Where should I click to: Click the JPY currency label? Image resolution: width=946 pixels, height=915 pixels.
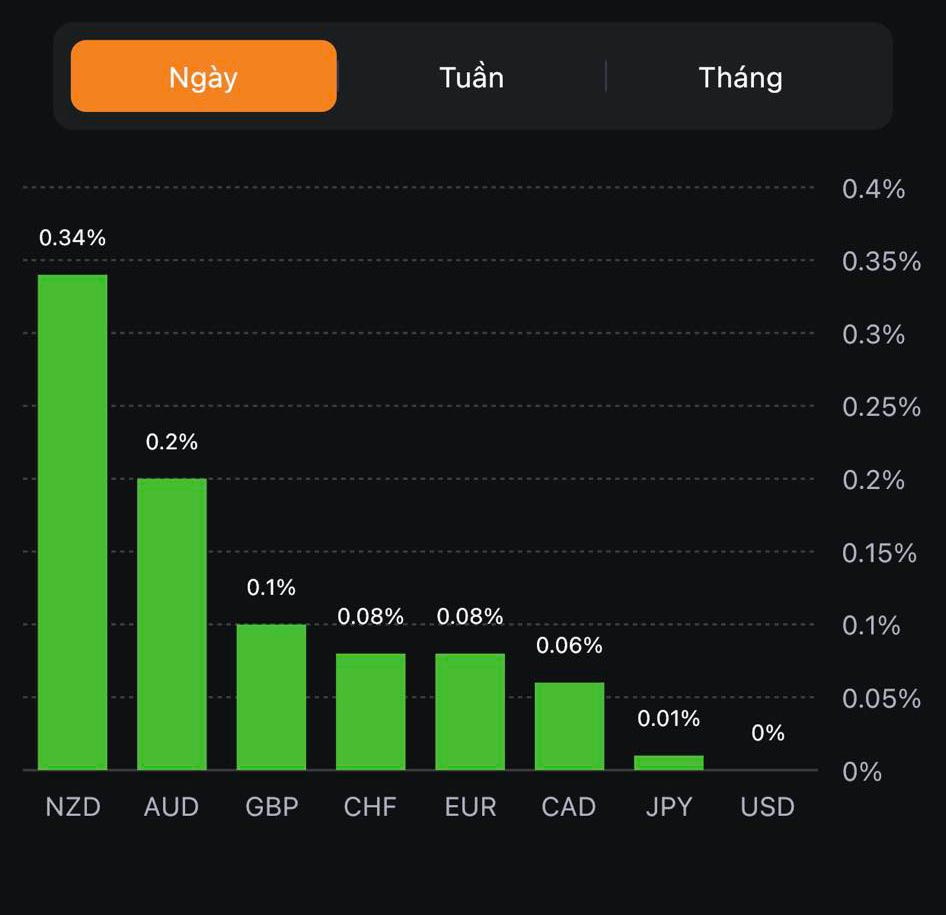pyautogui.click(x=669, y=807)
